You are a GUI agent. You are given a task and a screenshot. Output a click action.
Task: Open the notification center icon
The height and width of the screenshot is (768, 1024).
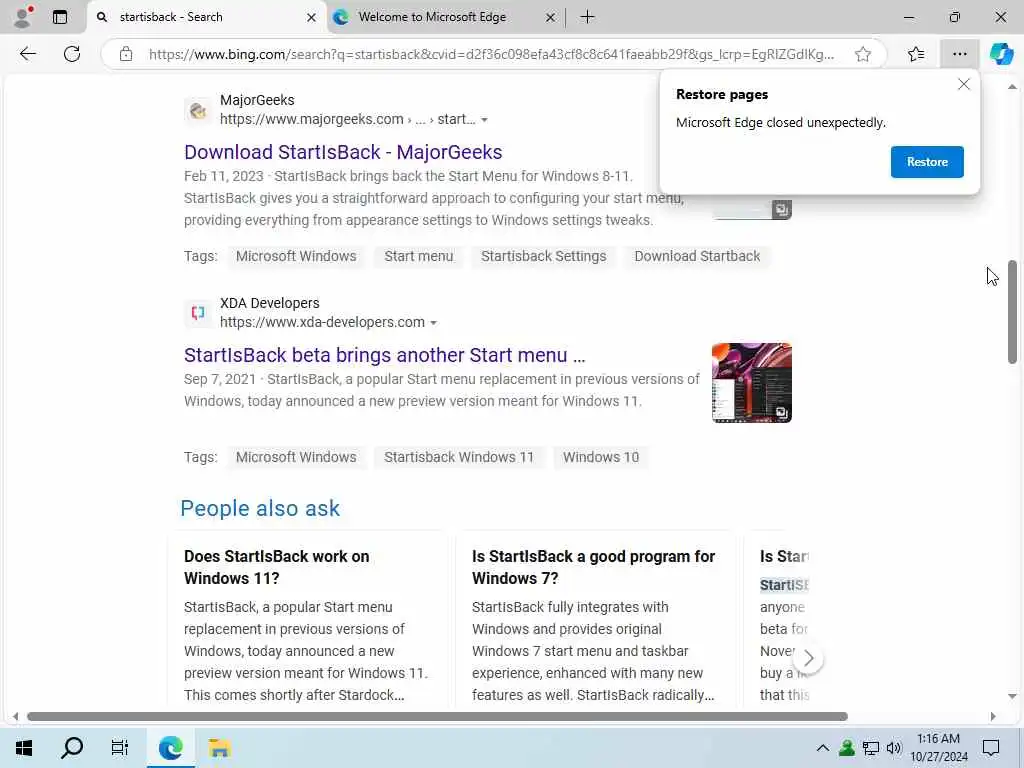[x=991, y=748]
